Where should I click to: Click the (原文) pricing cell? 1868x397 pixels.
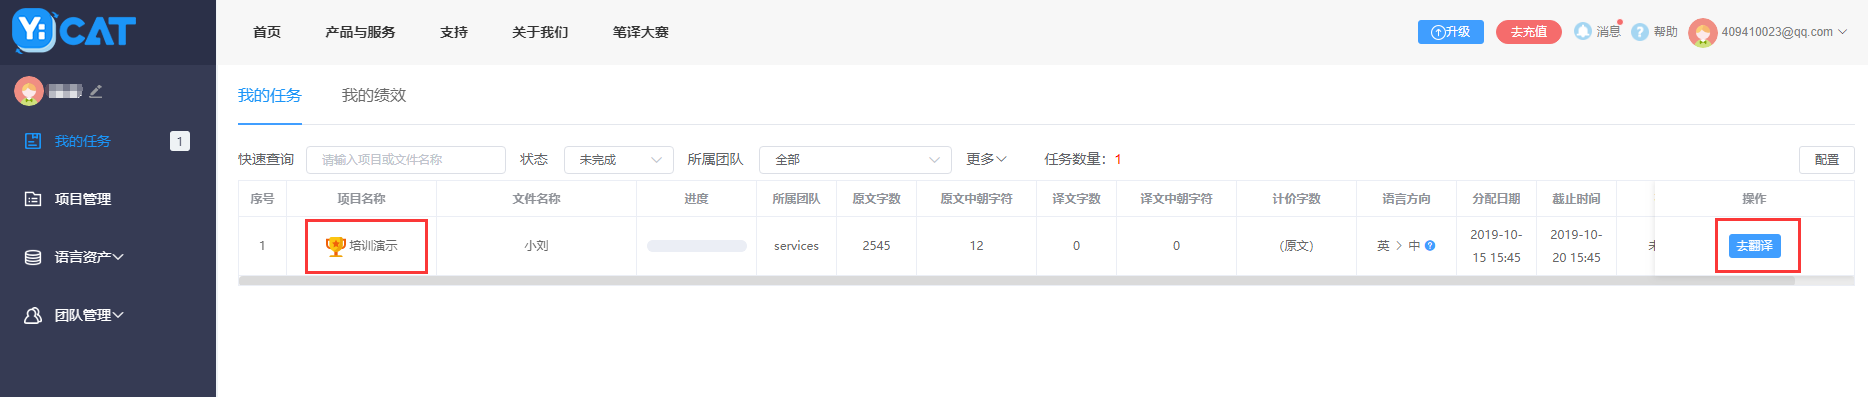(x=1297, y=245)
